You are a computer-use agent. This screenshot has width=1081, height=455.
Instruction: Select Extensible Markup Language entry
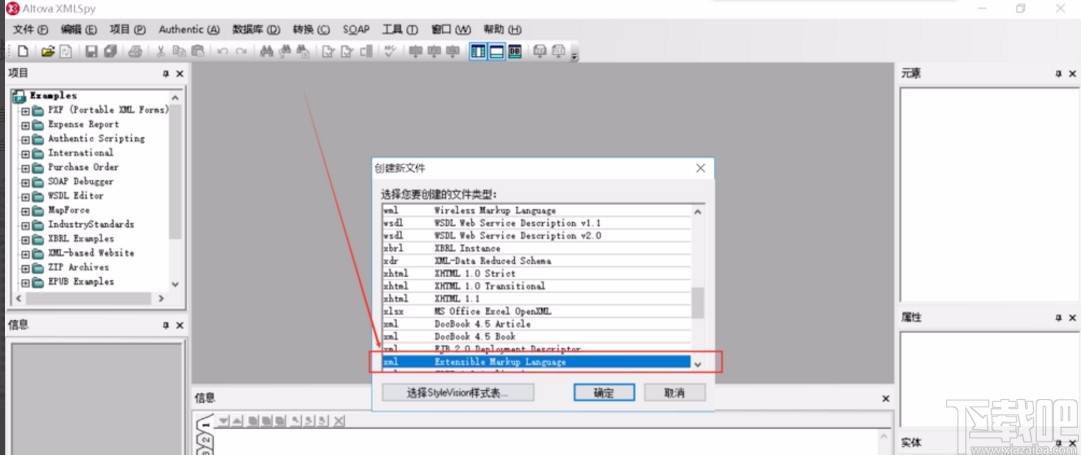pyautogui.click(x=536, y=362)
